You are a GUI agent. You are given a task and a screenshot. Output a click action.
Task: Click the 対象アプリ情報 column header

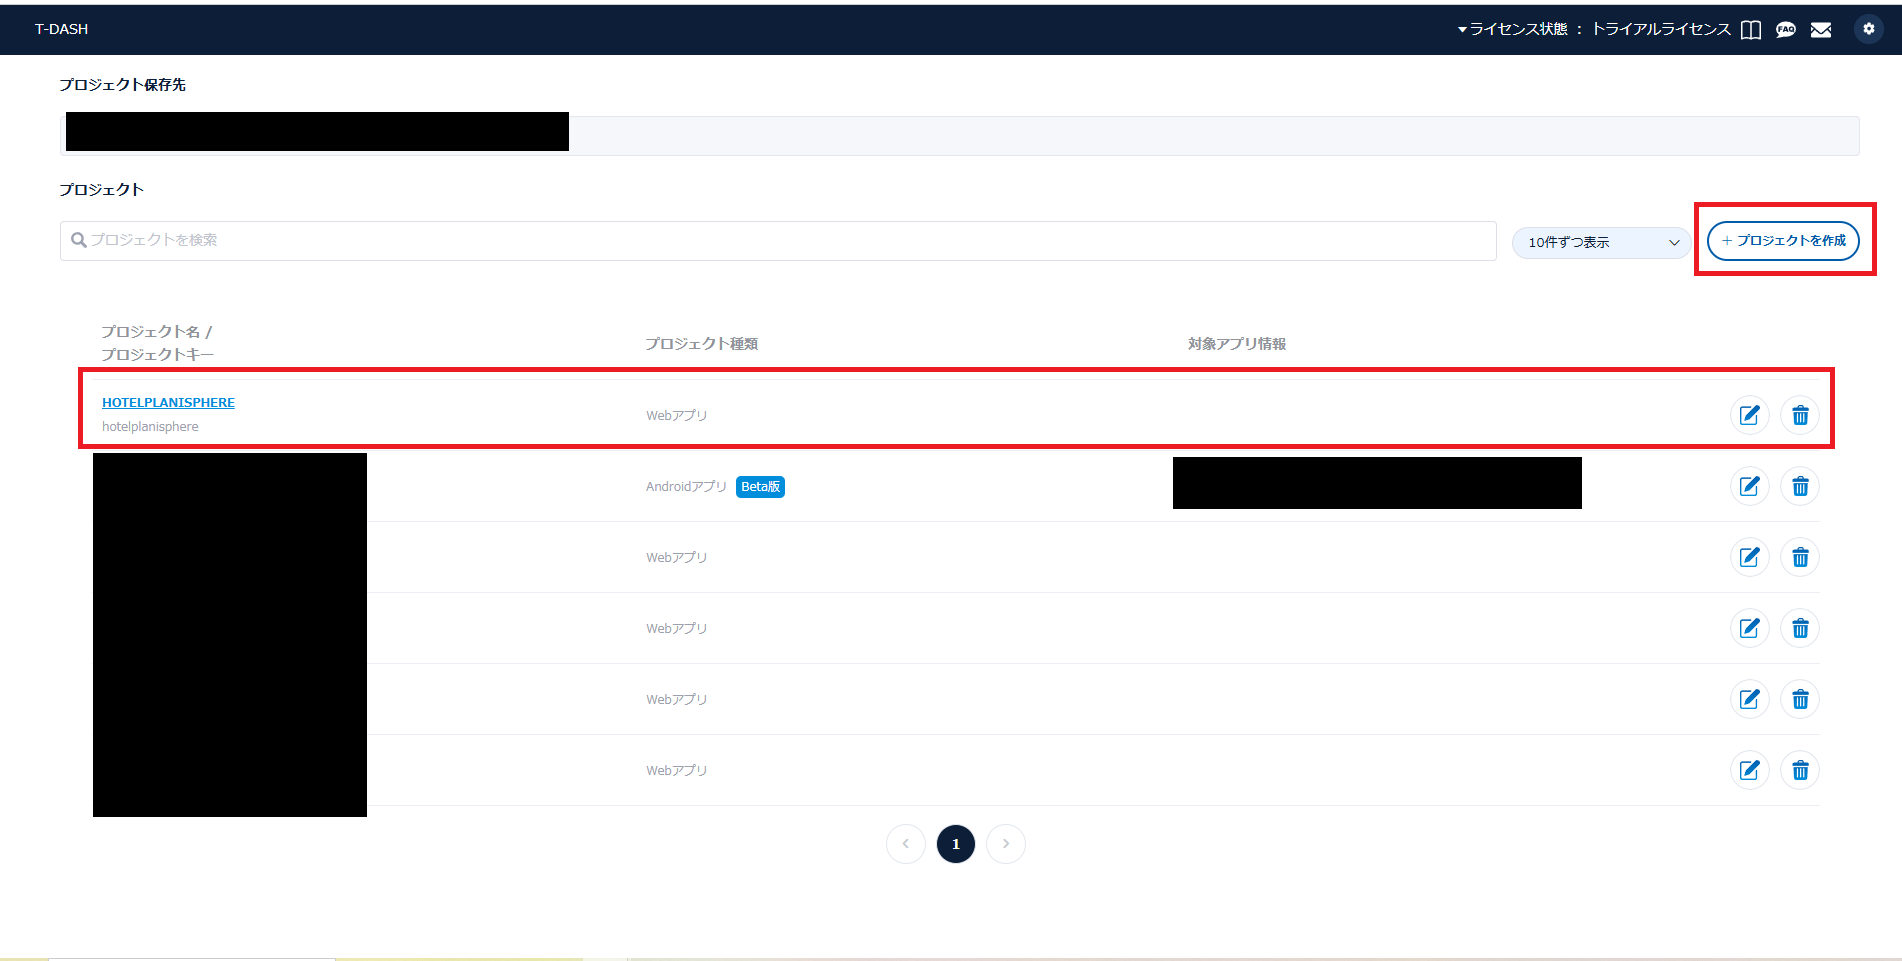[x=1237, y=343]
